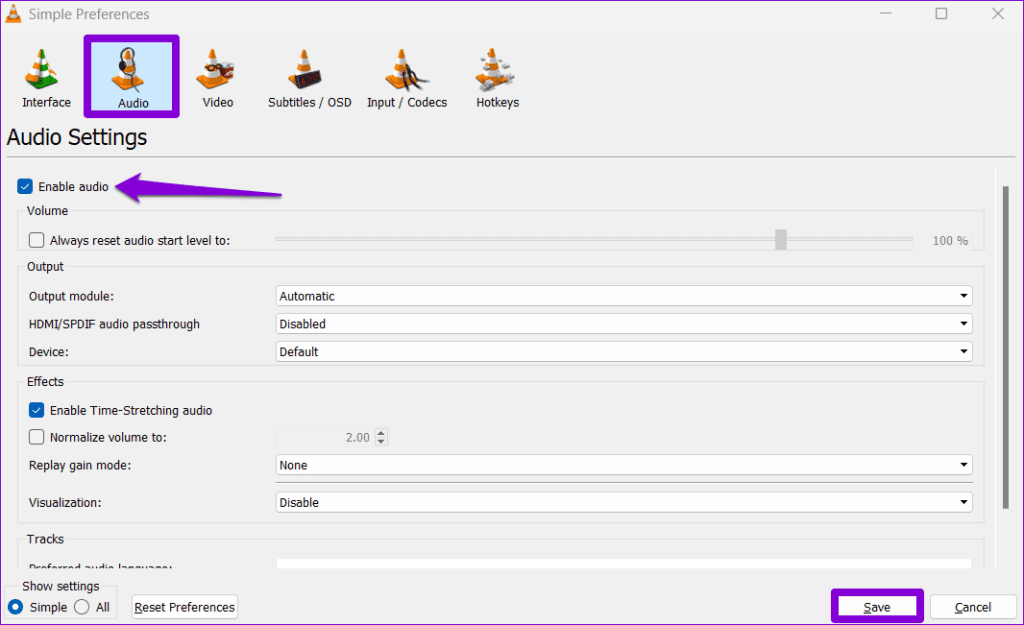
Task: Click the Save button
Action: point(876,606)
